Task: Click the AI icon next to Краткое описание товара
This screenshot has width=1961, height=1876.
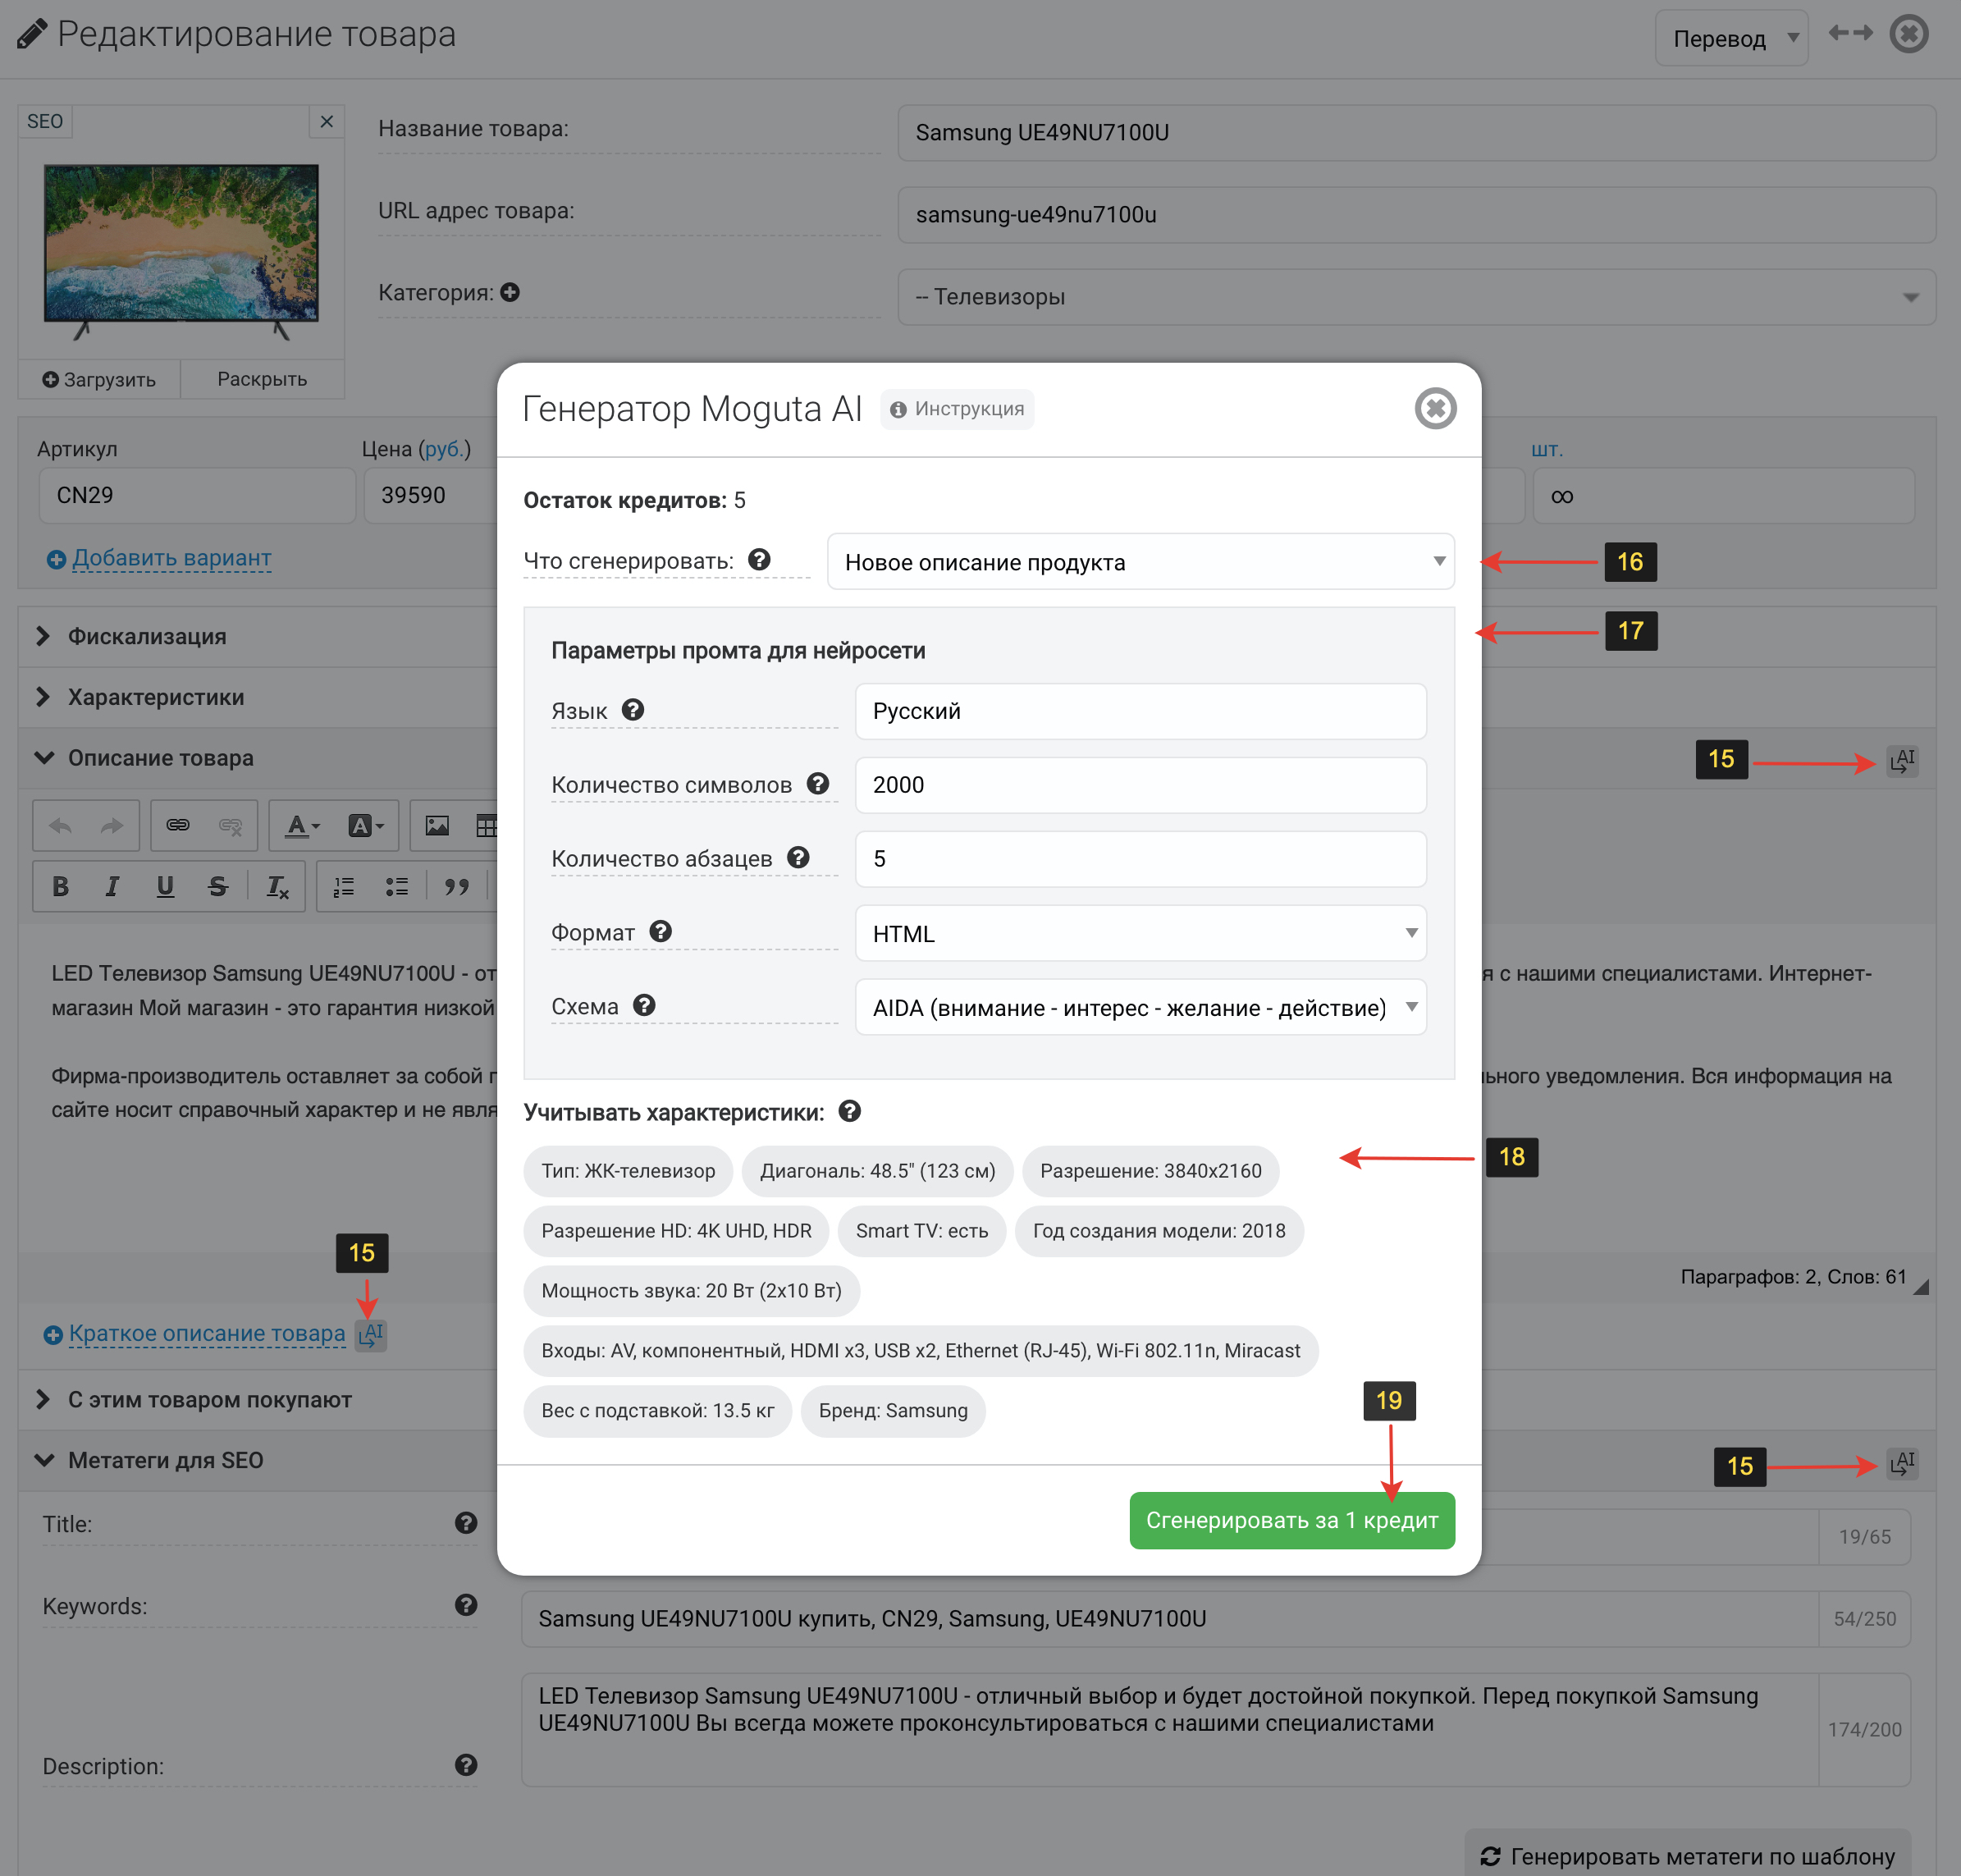Action: click(371, 1334)
